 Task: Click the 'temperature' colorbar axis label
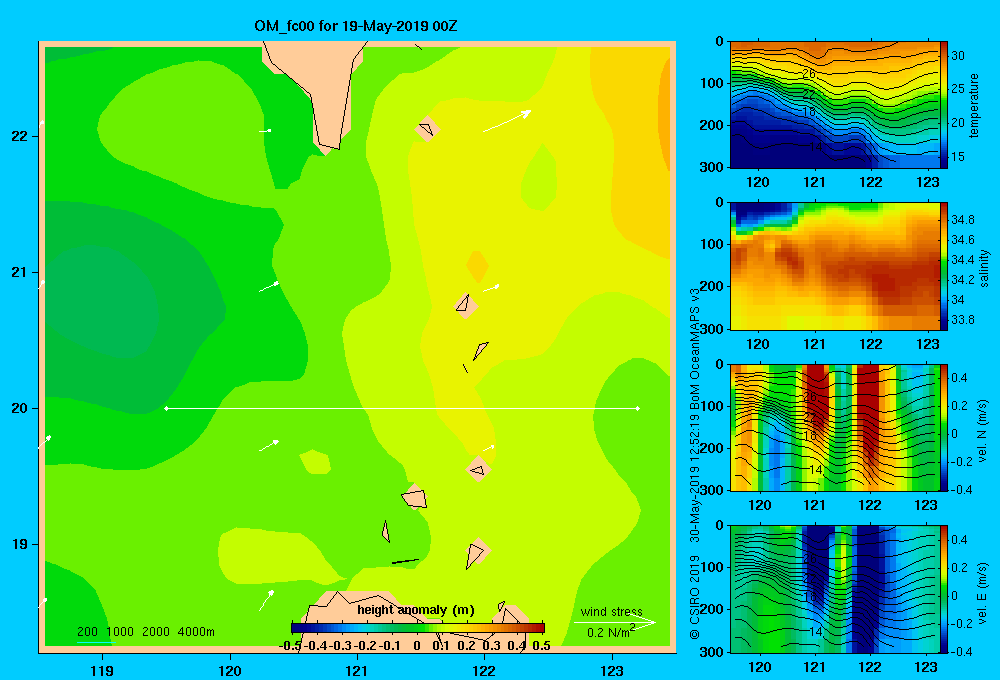click(x=974, y=105)
